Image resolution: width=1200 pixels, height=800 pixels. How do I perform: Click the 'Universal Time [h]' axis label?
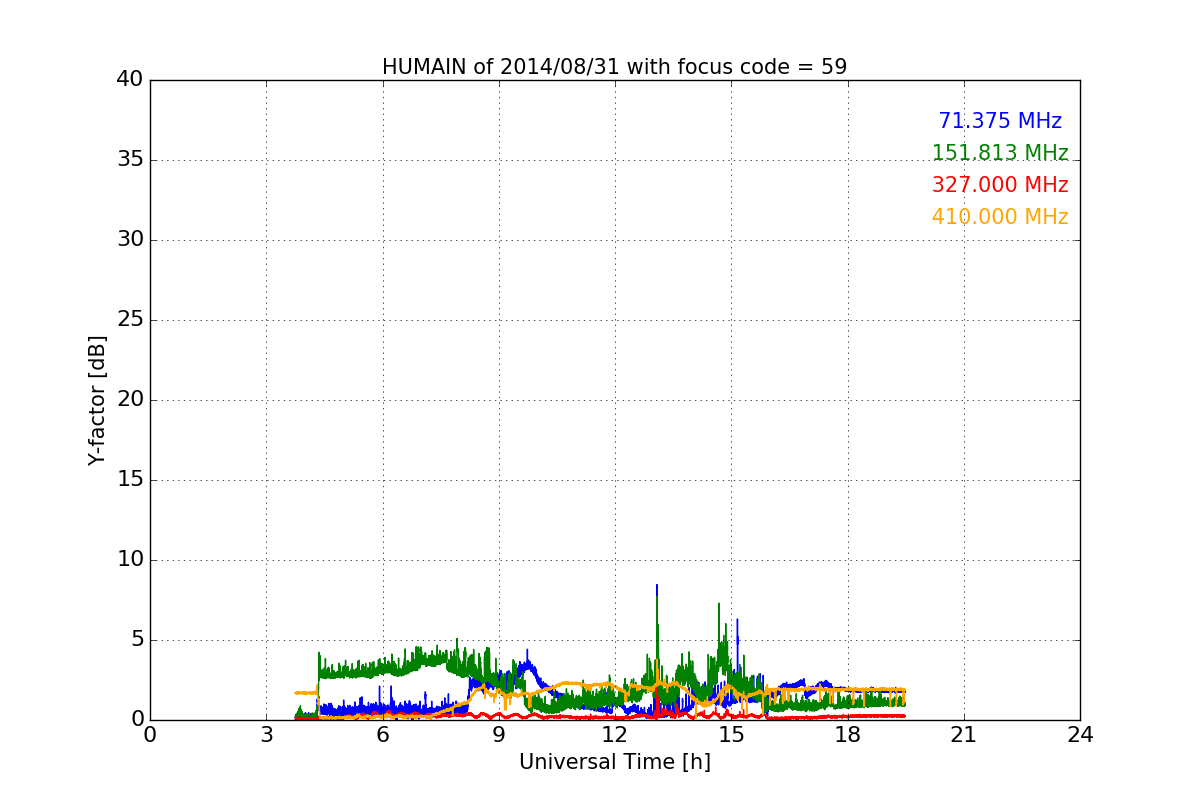tap(615, 762)
